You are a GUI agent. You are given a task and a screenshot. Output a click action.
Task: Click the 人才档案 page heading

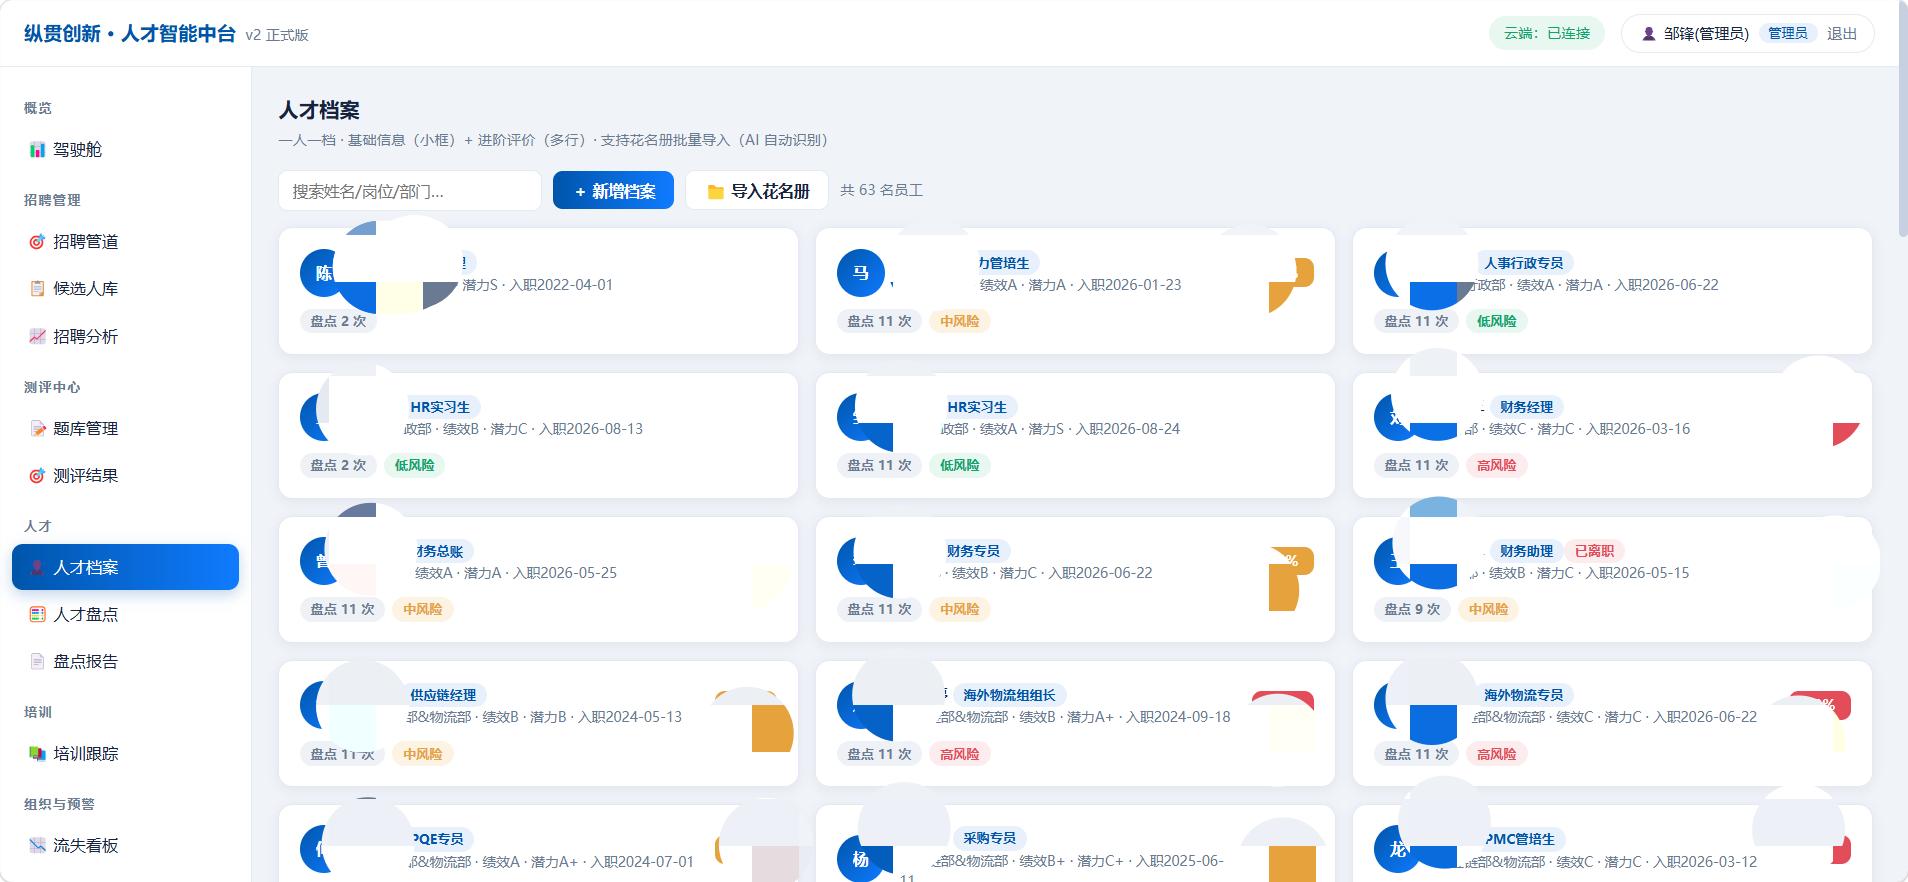coord(319,110)
